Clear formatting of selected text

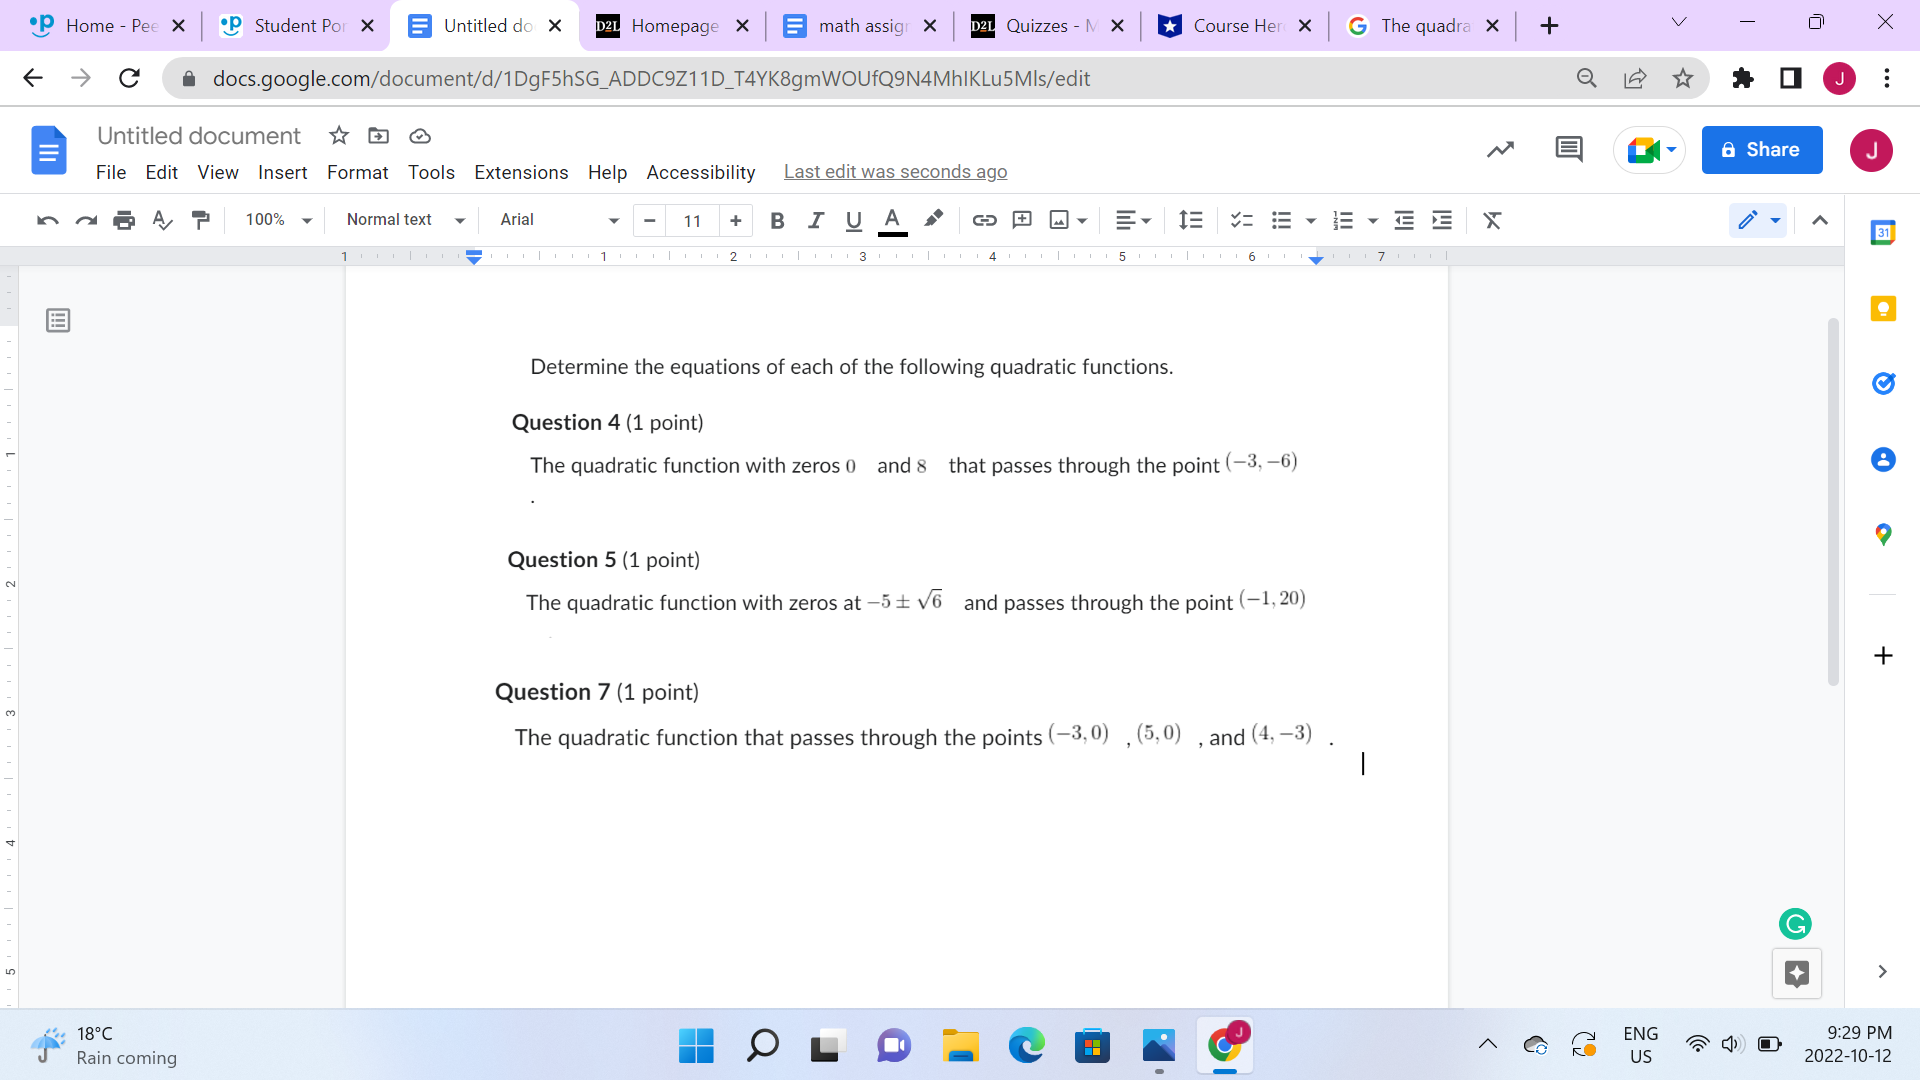tap(1492, 220)
